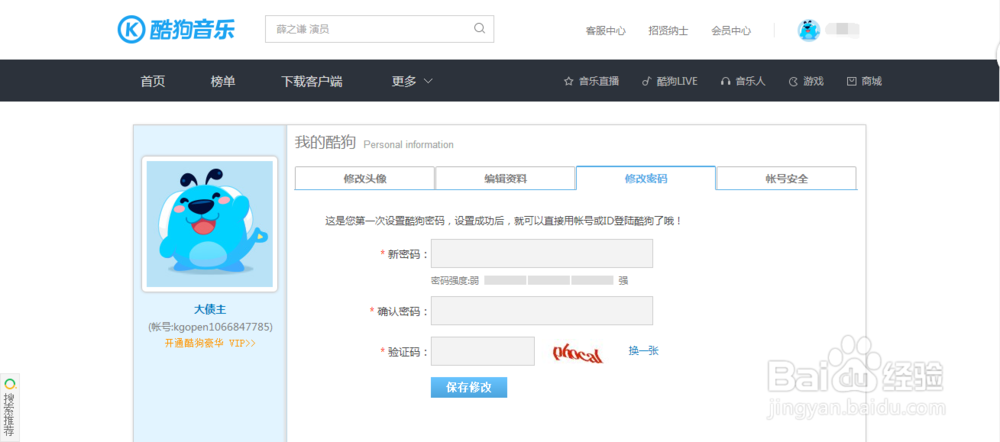The height and width of the screenshot is (442, 1000).
Task: Open 会员中心 link
Action: [x=731, y=31]
